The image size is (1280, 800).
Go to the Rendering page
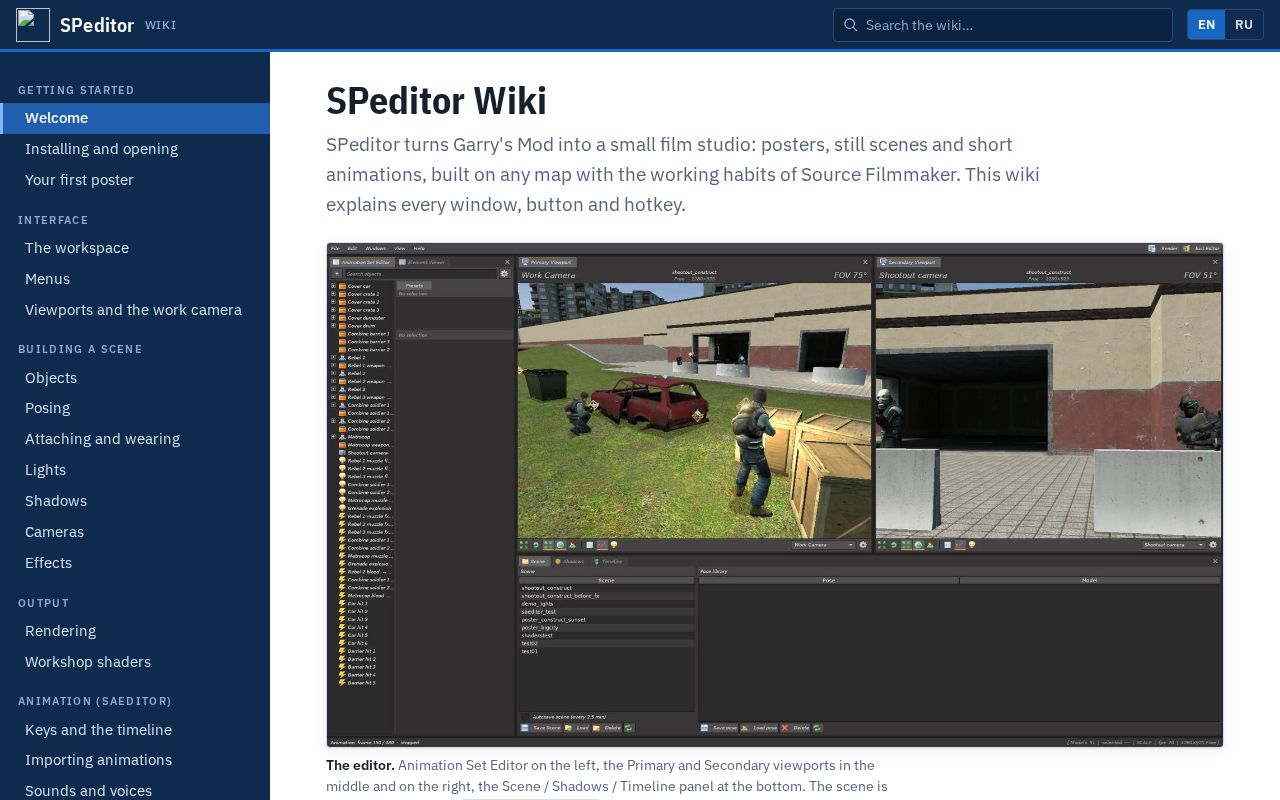pos(135,631)
